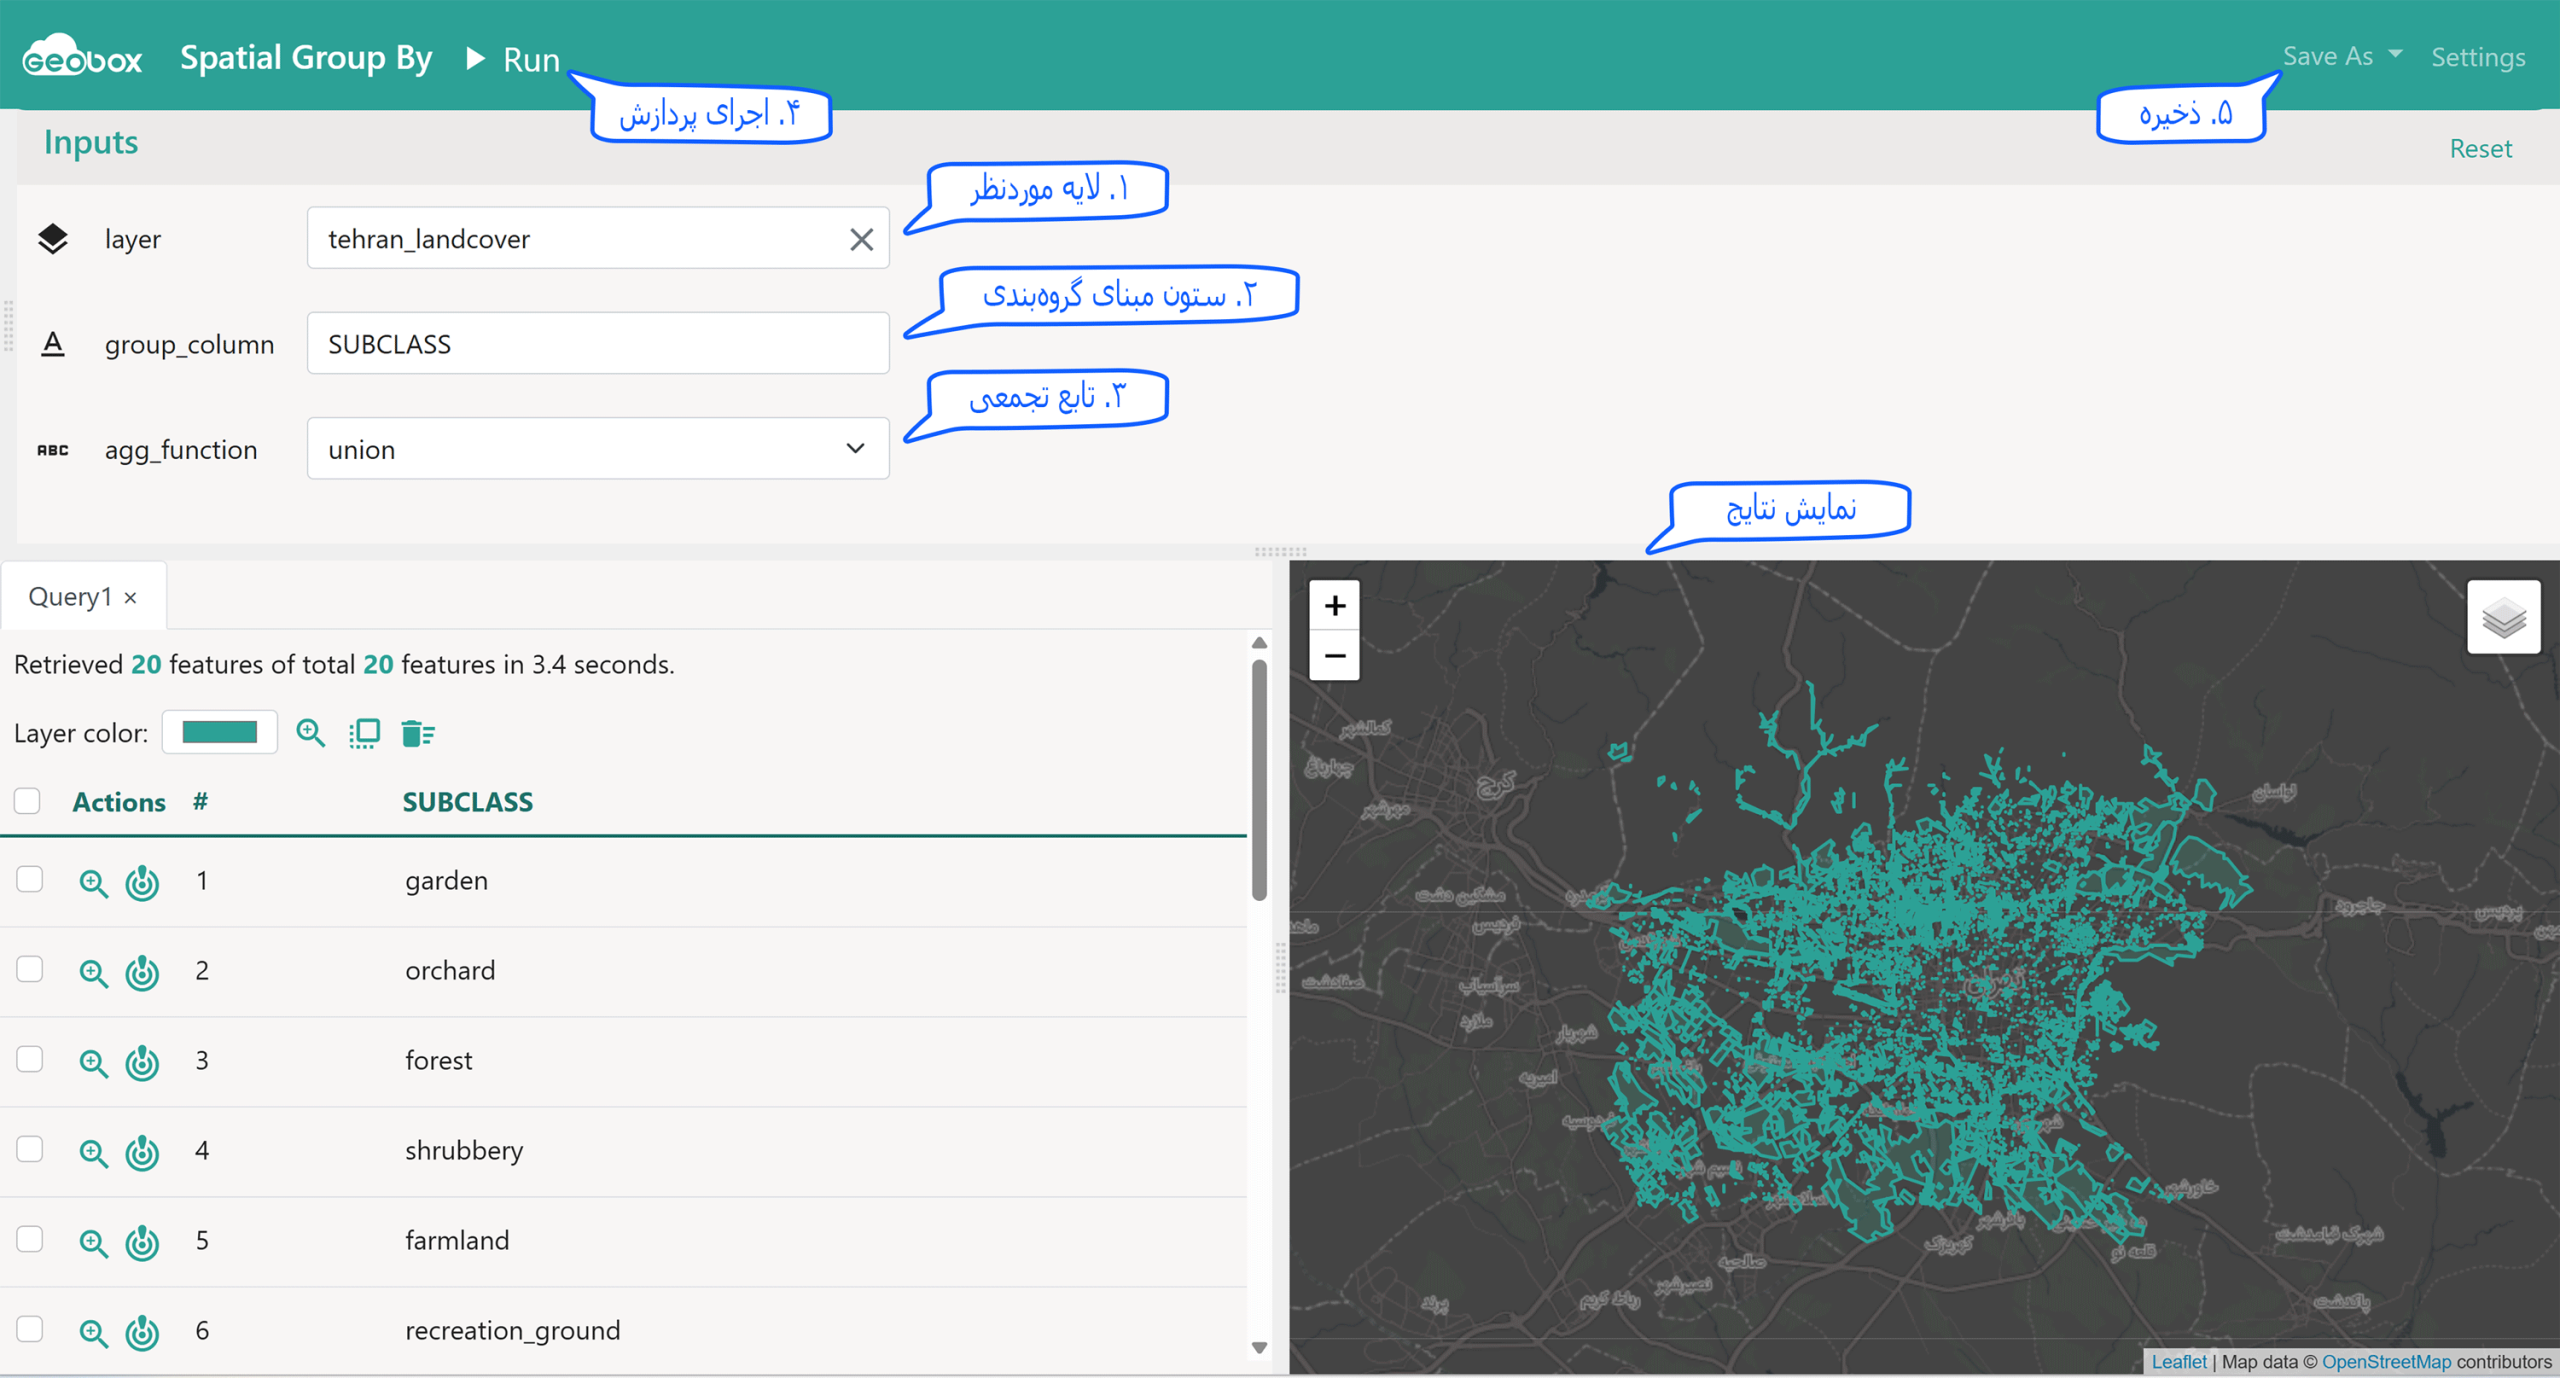2560x1378 pixels.
Task: Click the Geobox logo
Action: pyautogui.click(x=82, y=56)
